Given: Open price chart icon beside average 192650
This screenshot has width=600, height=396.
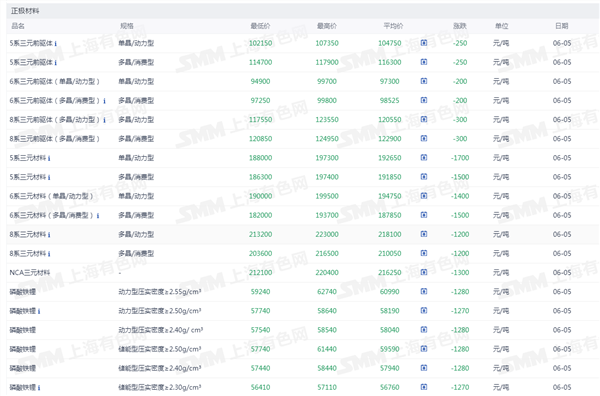Looking at the screenshot, I should tap(424, 158).
